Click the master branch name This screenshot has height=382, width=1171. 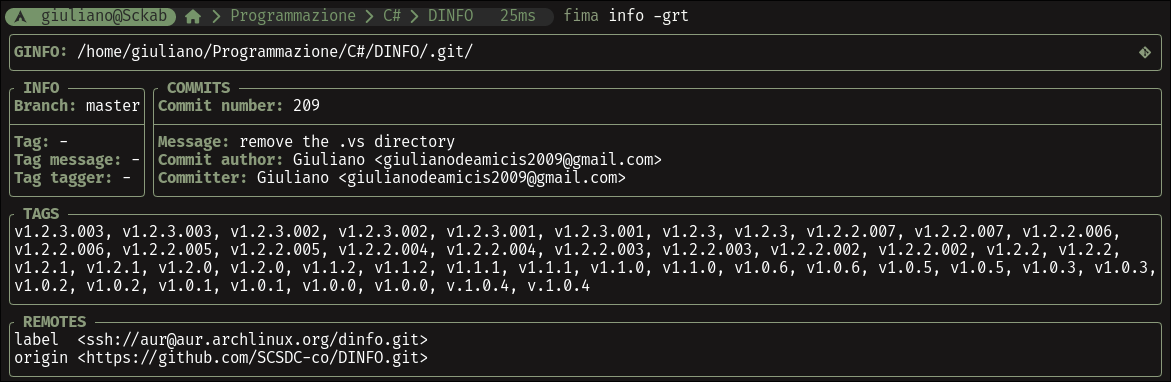pos(113,106)
